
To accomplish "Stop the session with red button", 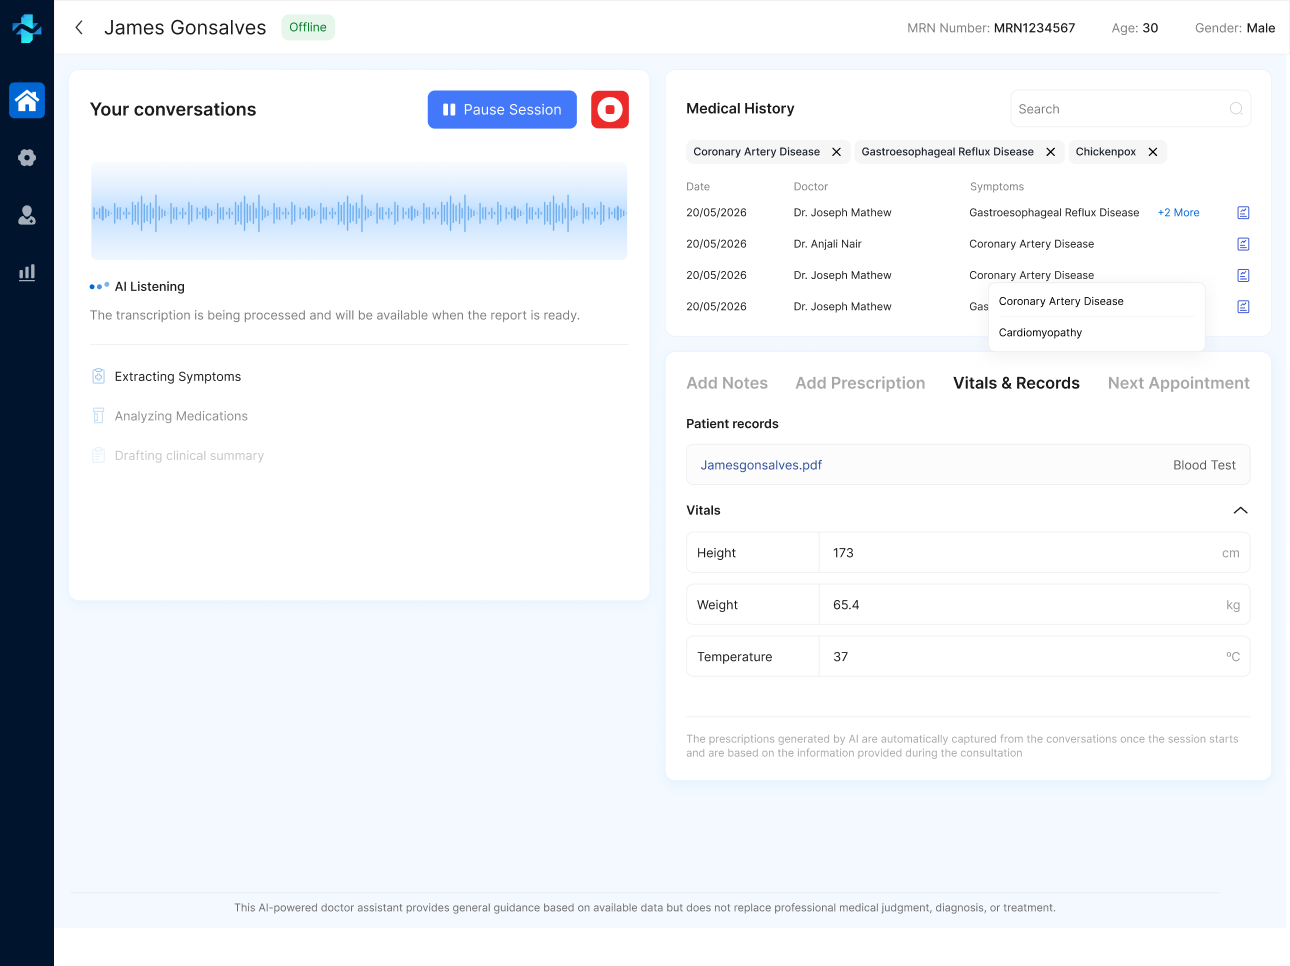I will [x=610, y=110].
